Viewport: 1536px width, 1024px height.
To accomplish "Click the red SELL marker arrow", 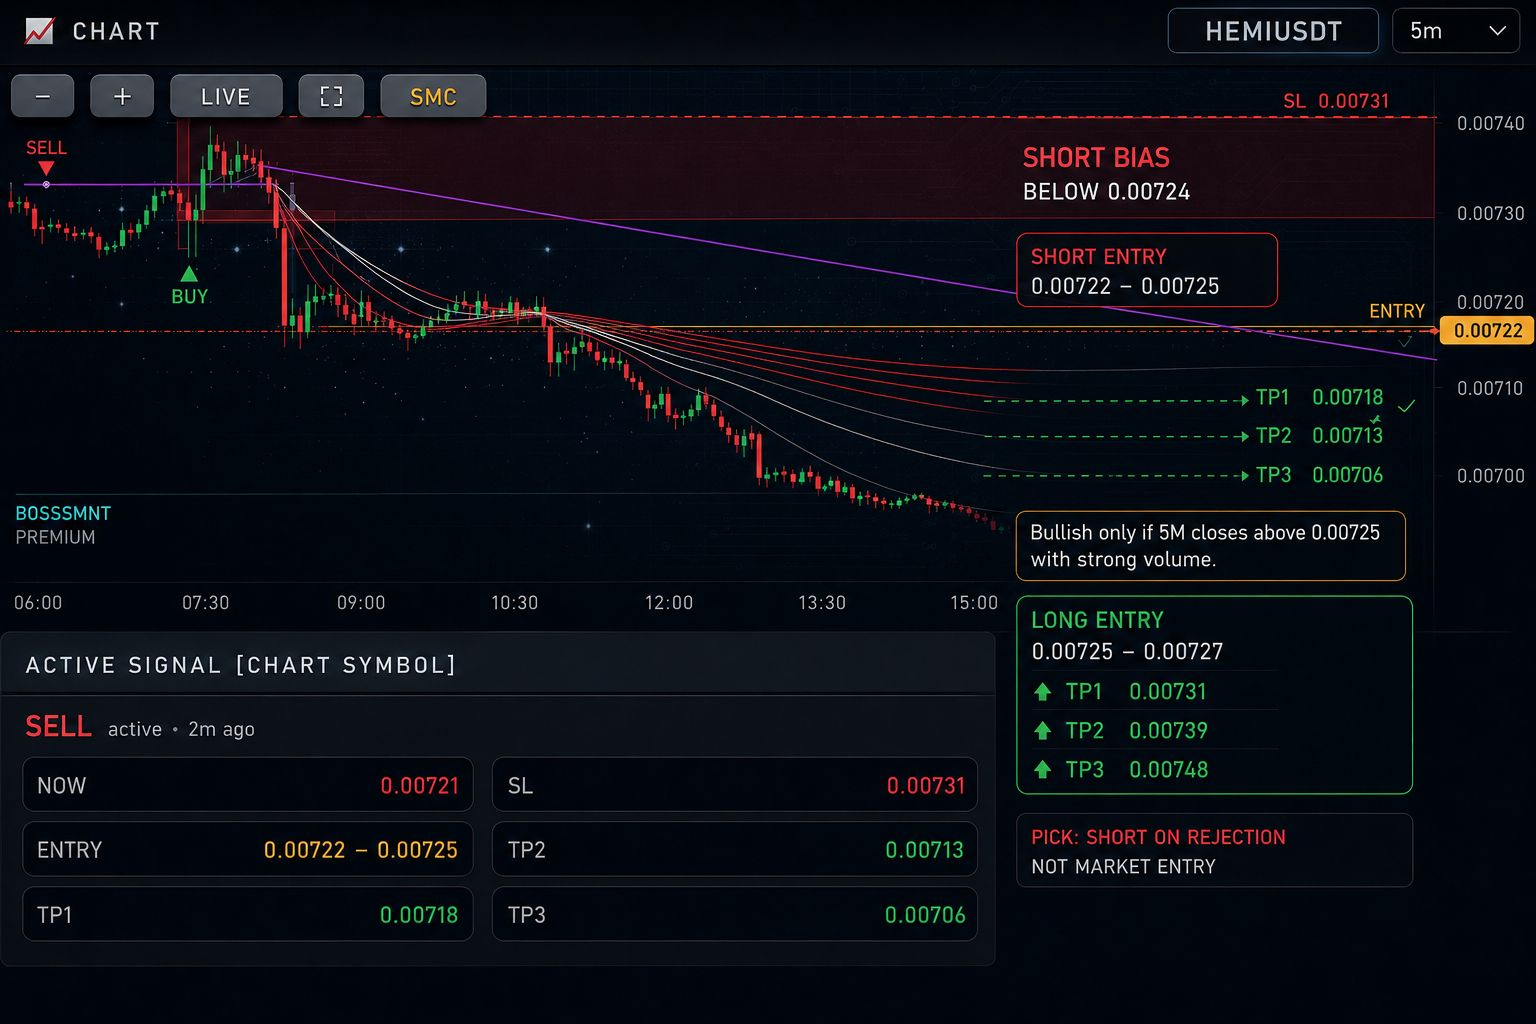I will point(46,168).
